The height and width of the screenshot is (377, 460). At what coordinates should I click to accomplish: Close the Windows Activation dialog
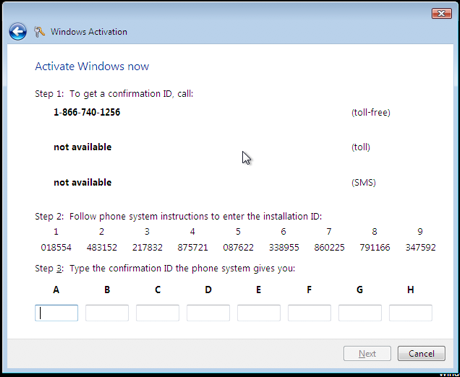[x=441, y=13]
